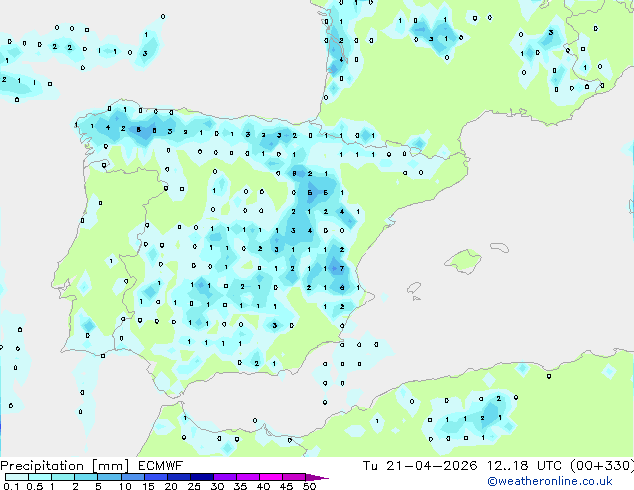The image size is (634, 490).
Task: Click the ECMWF model label
Action: click(x=161, y=466)
